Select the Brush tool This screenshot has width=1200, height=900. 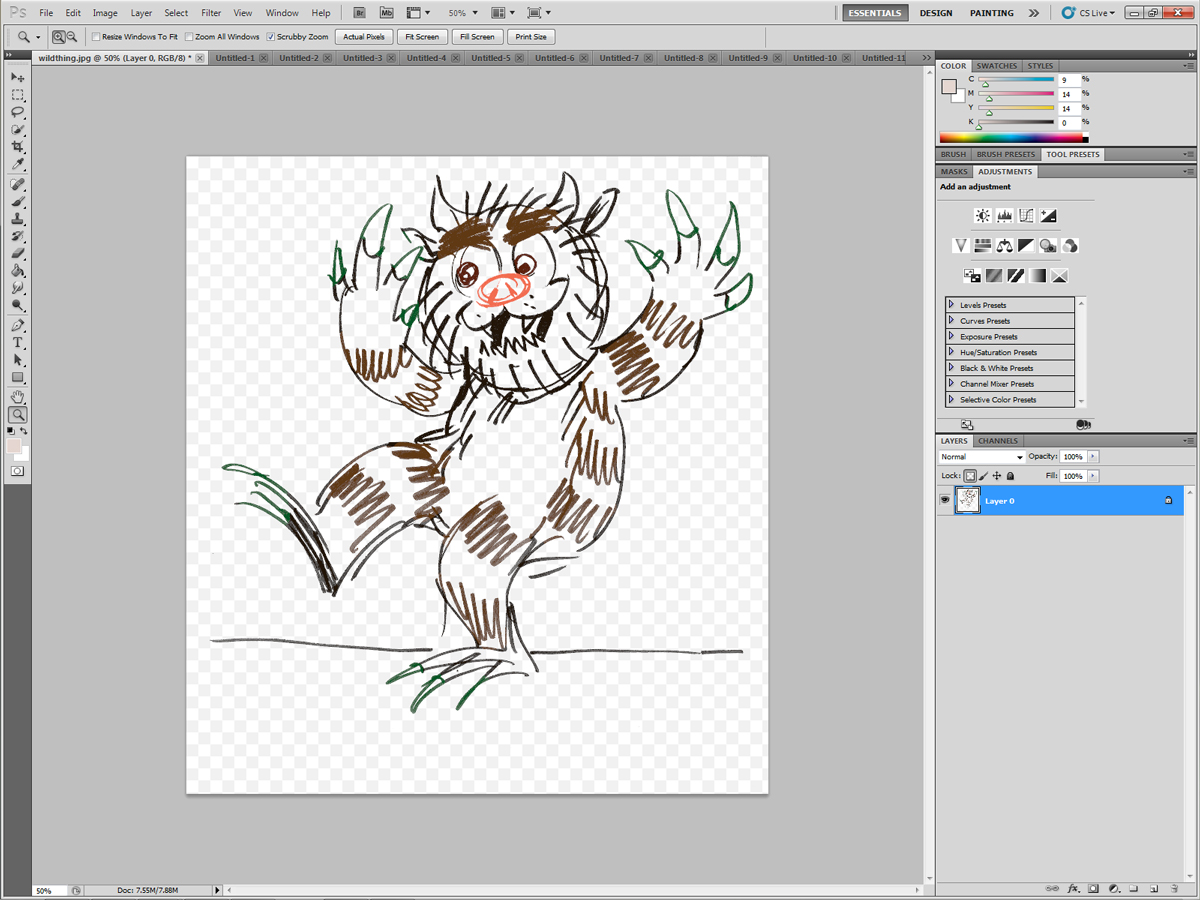pyautogui.click(x=18, y=202)
